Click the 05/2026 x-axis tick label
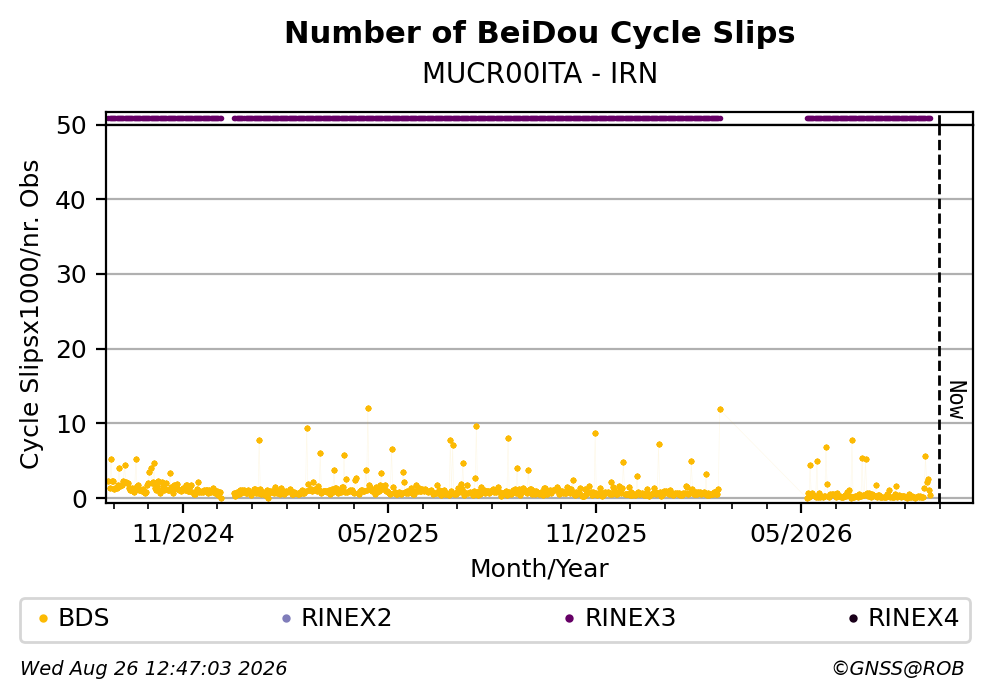 click(x=801, y=534)
